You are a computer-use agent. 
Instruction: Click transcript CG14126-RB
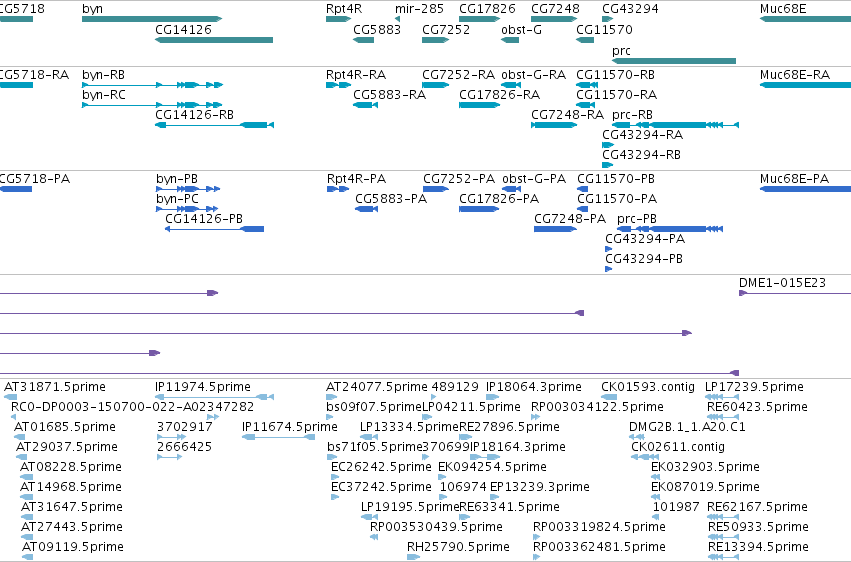click(x=214, y=125)
